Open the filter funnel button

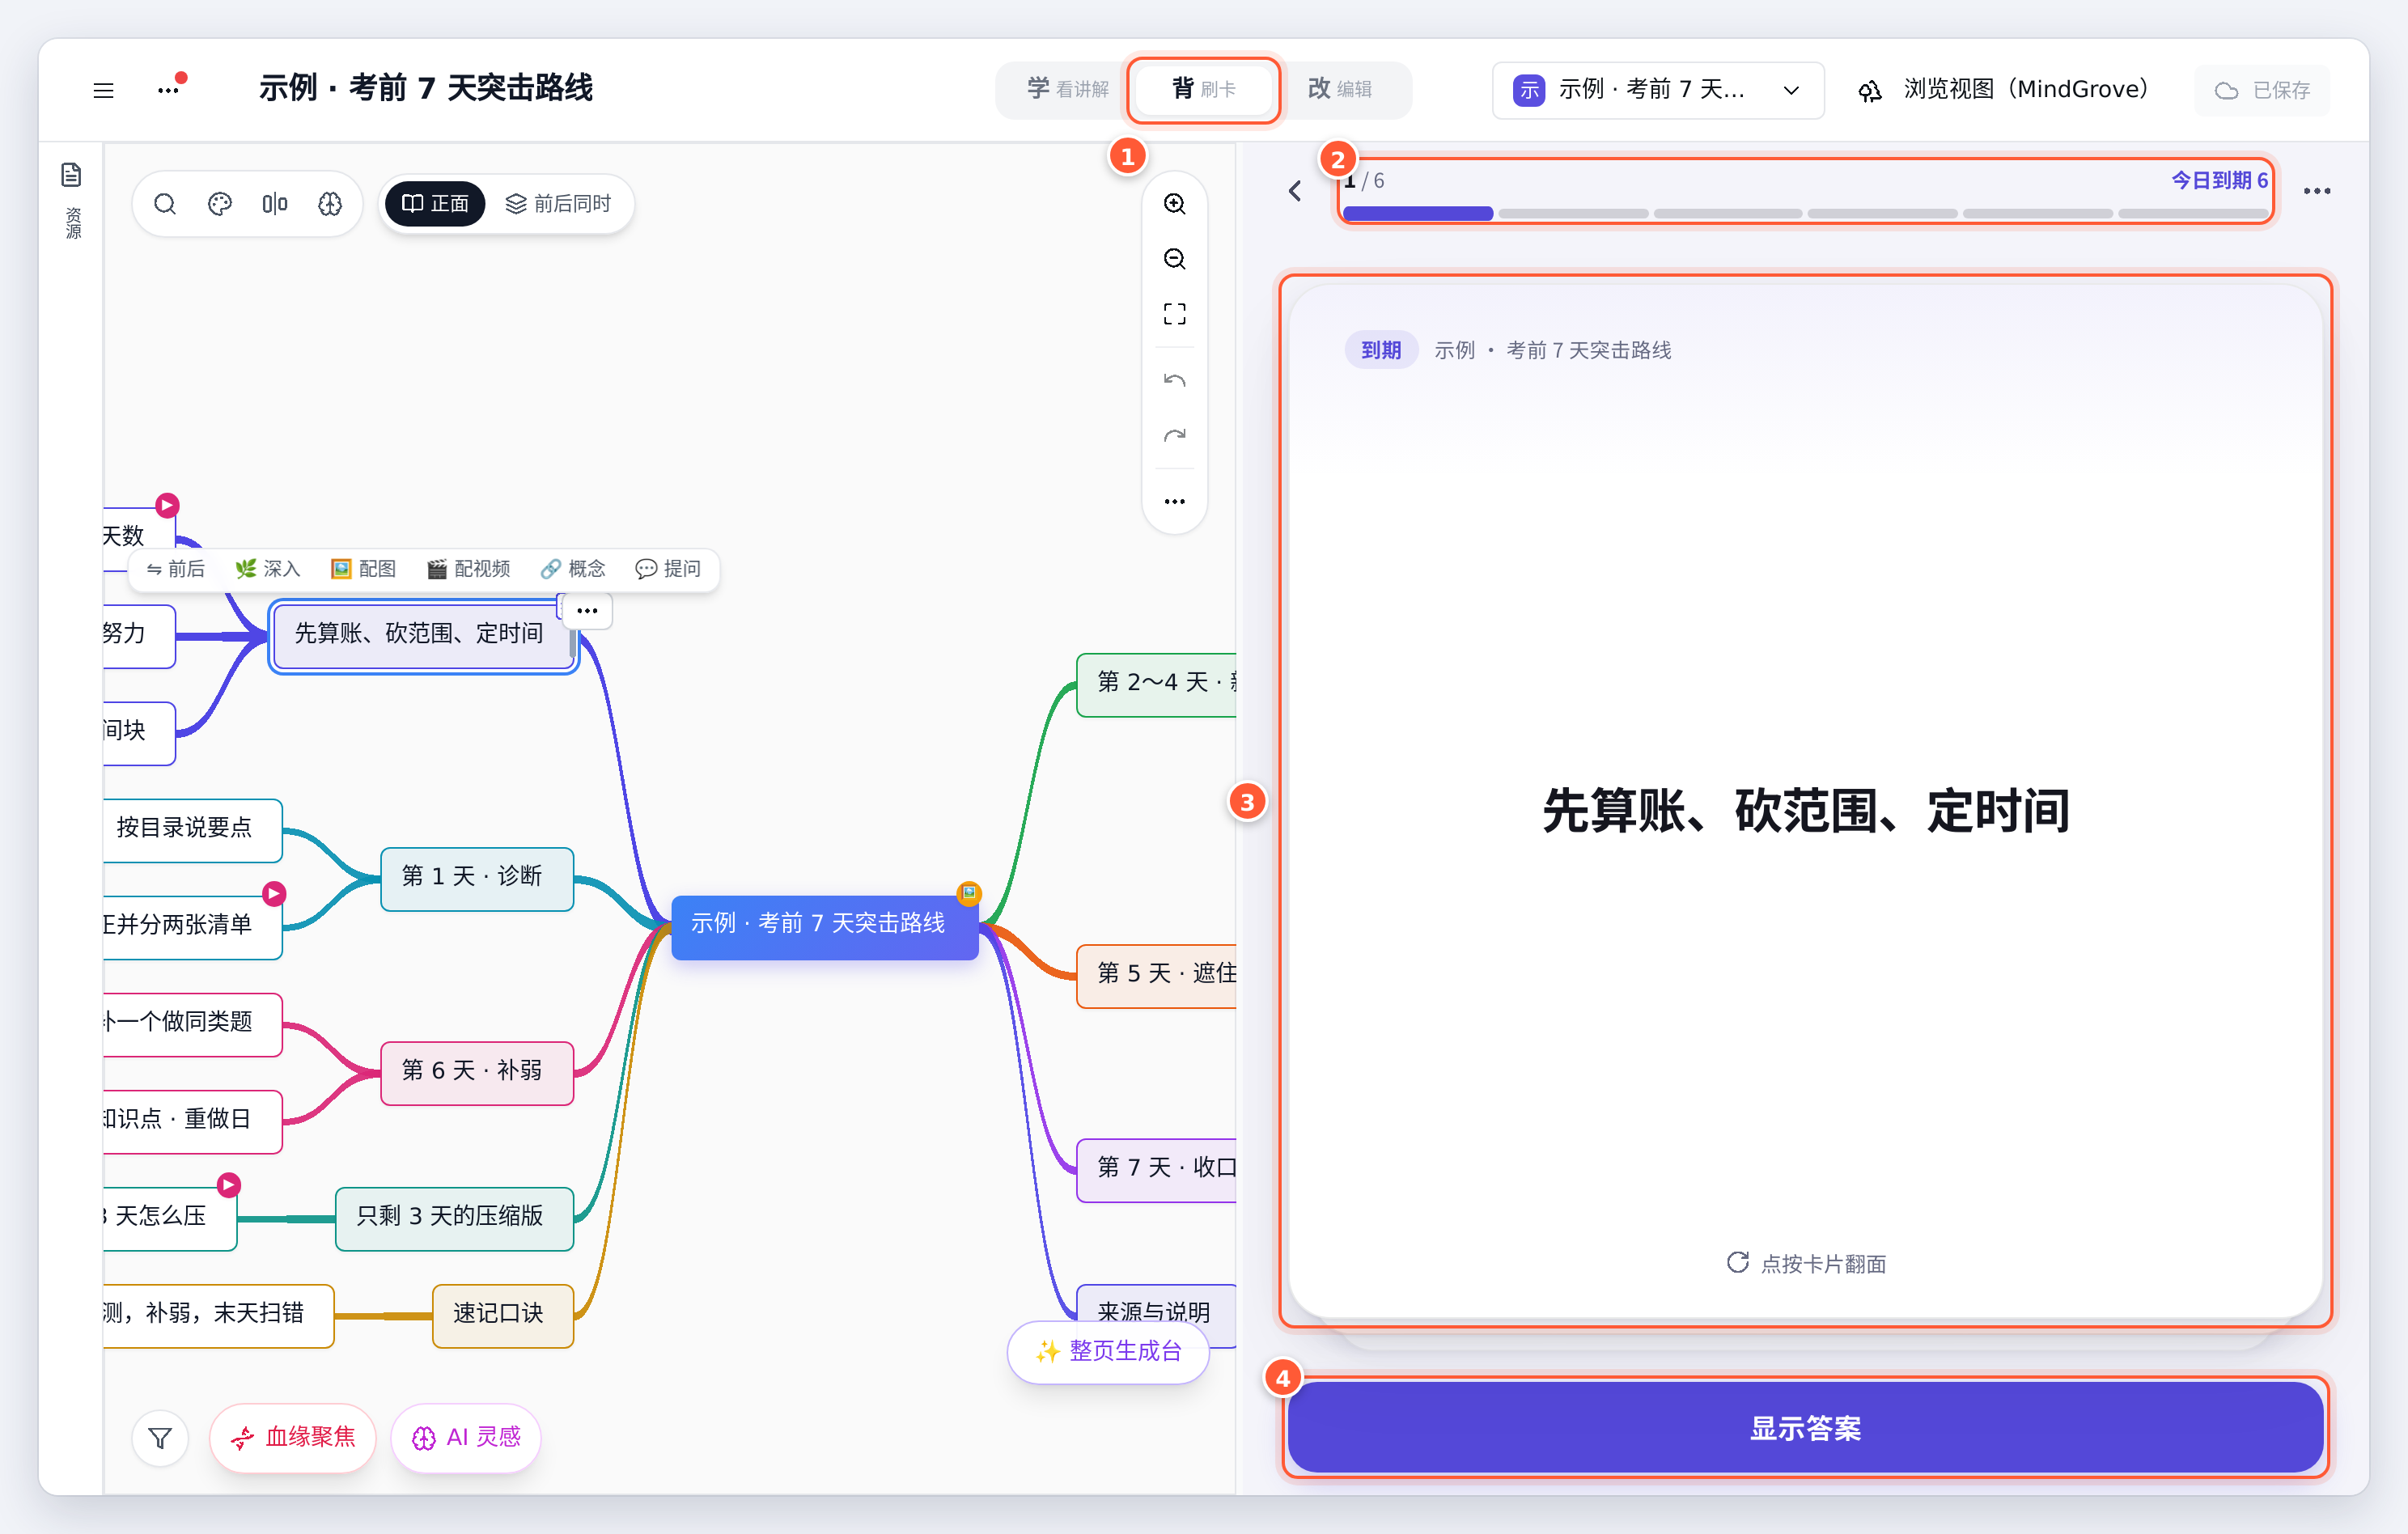pyautogui.click(x=160, y=1438)
